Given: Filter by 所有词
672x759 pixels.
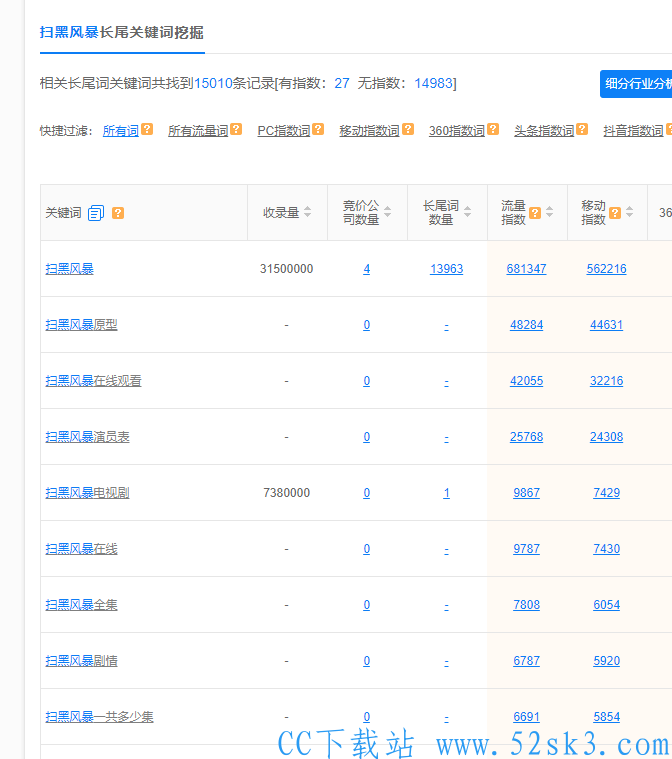Looking at the screenshot, I should 121,131.
